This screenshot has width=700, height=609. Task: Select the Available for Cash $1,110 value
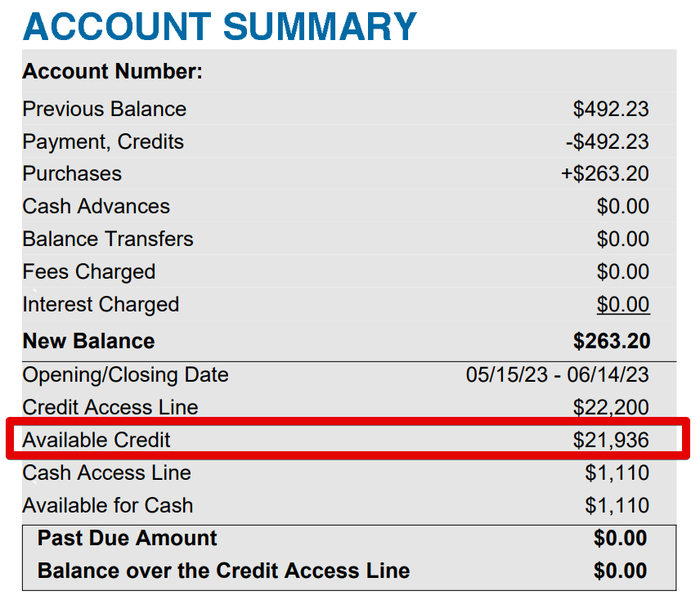pyautogui.click(x=617, y=506)
